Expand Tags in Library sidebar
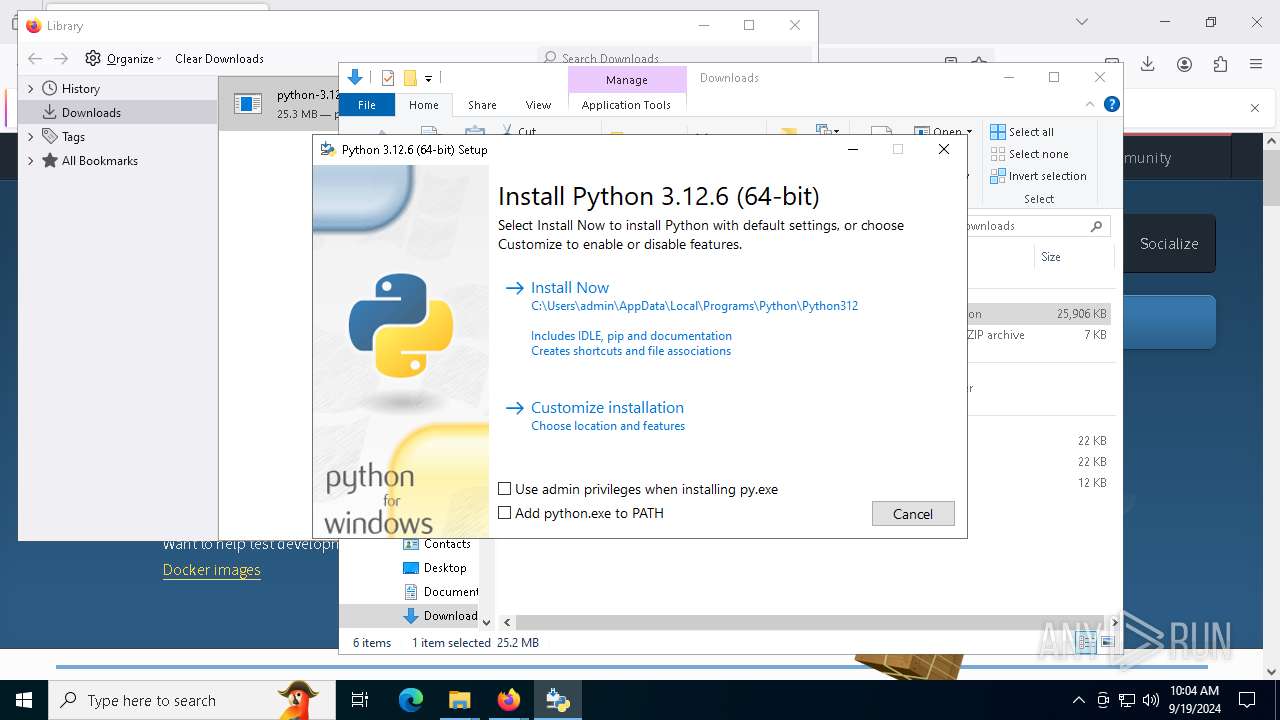Viewport: 1280px width, 720px height. point(30,136)
